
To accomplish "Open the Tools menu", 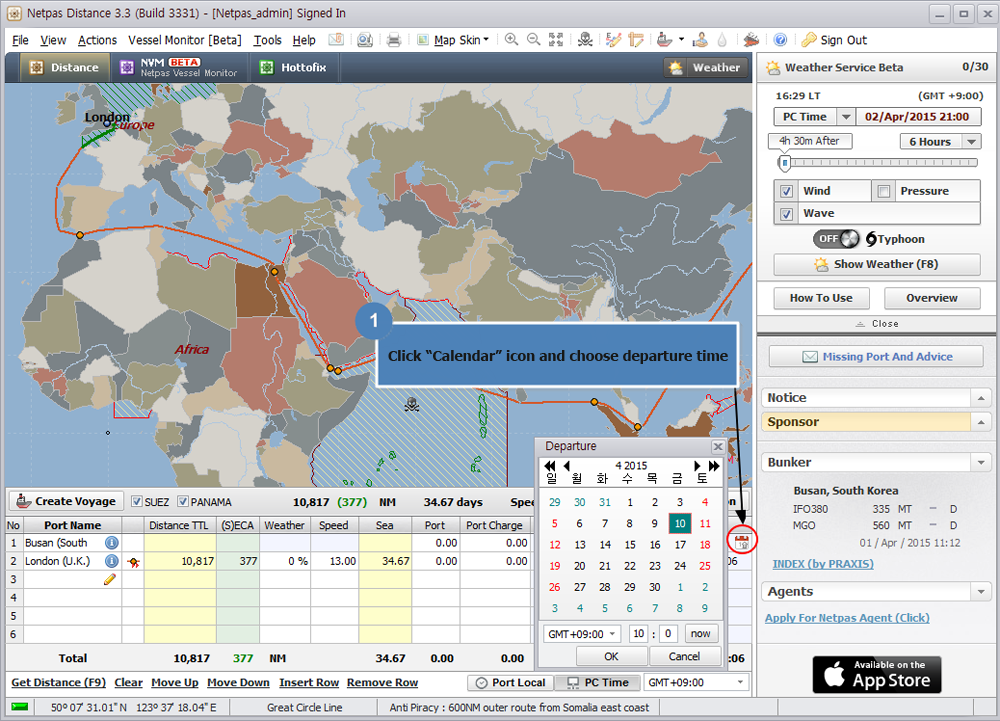I will (x=267, y=40).
